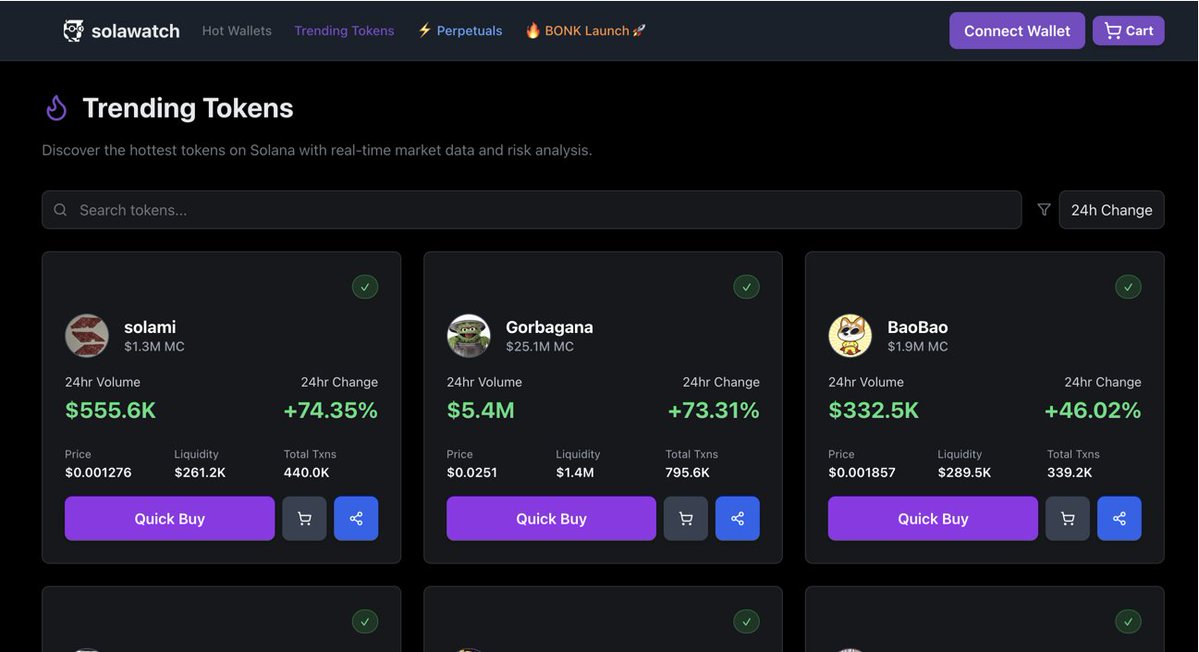Click the solami token name
1199x652 pixels.
[150, 327]
